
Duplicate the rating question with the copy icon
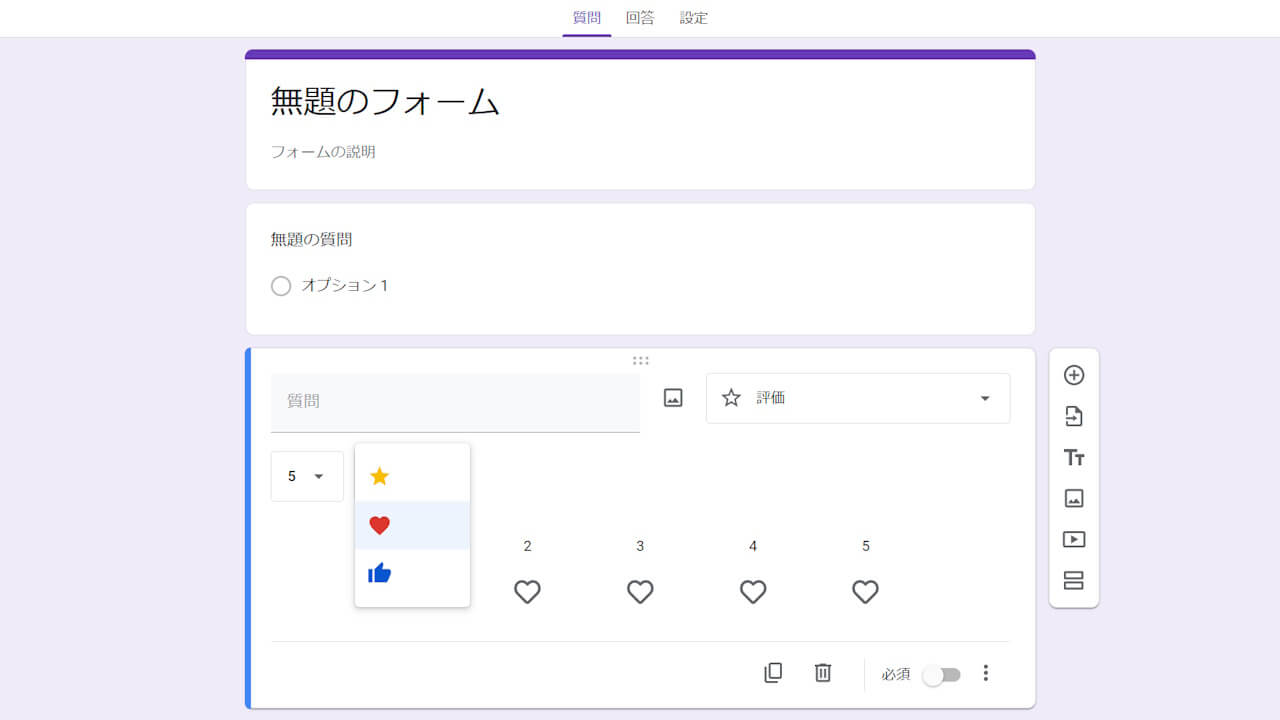click(772, 673)
